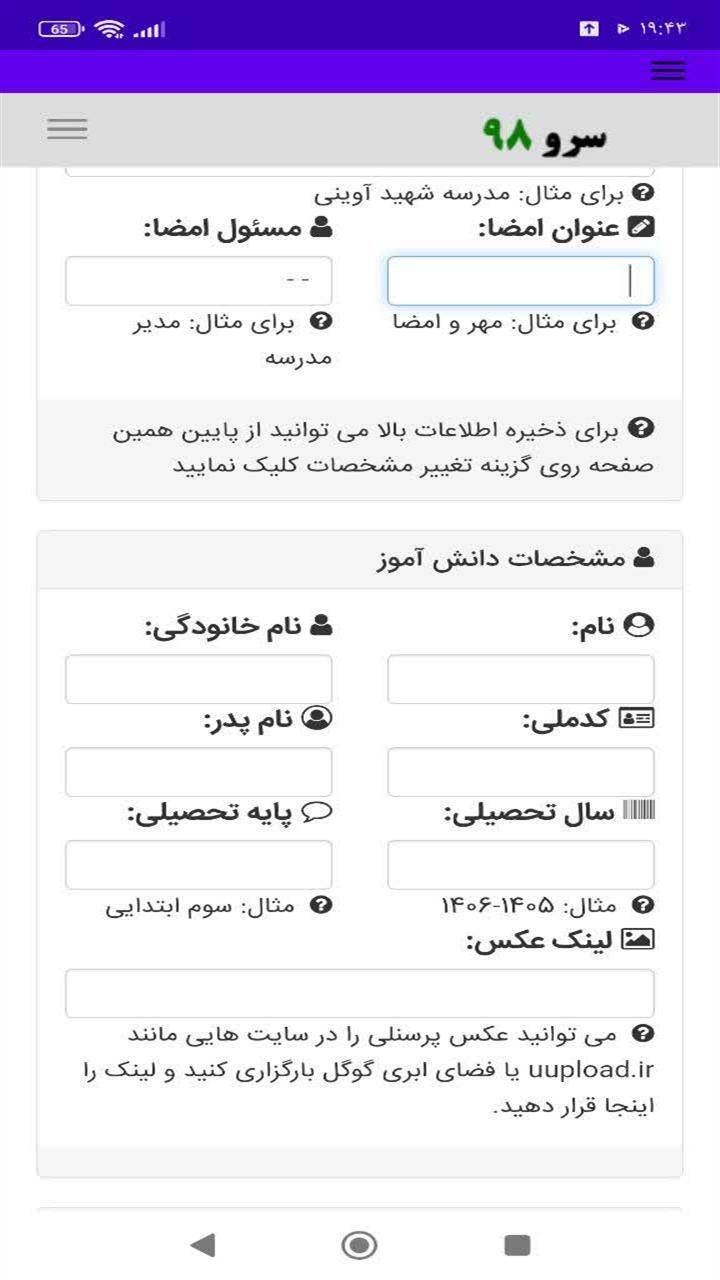Focus the نام پدر input field
Screen dimensions: 720x1280
[x=198, y=772]
